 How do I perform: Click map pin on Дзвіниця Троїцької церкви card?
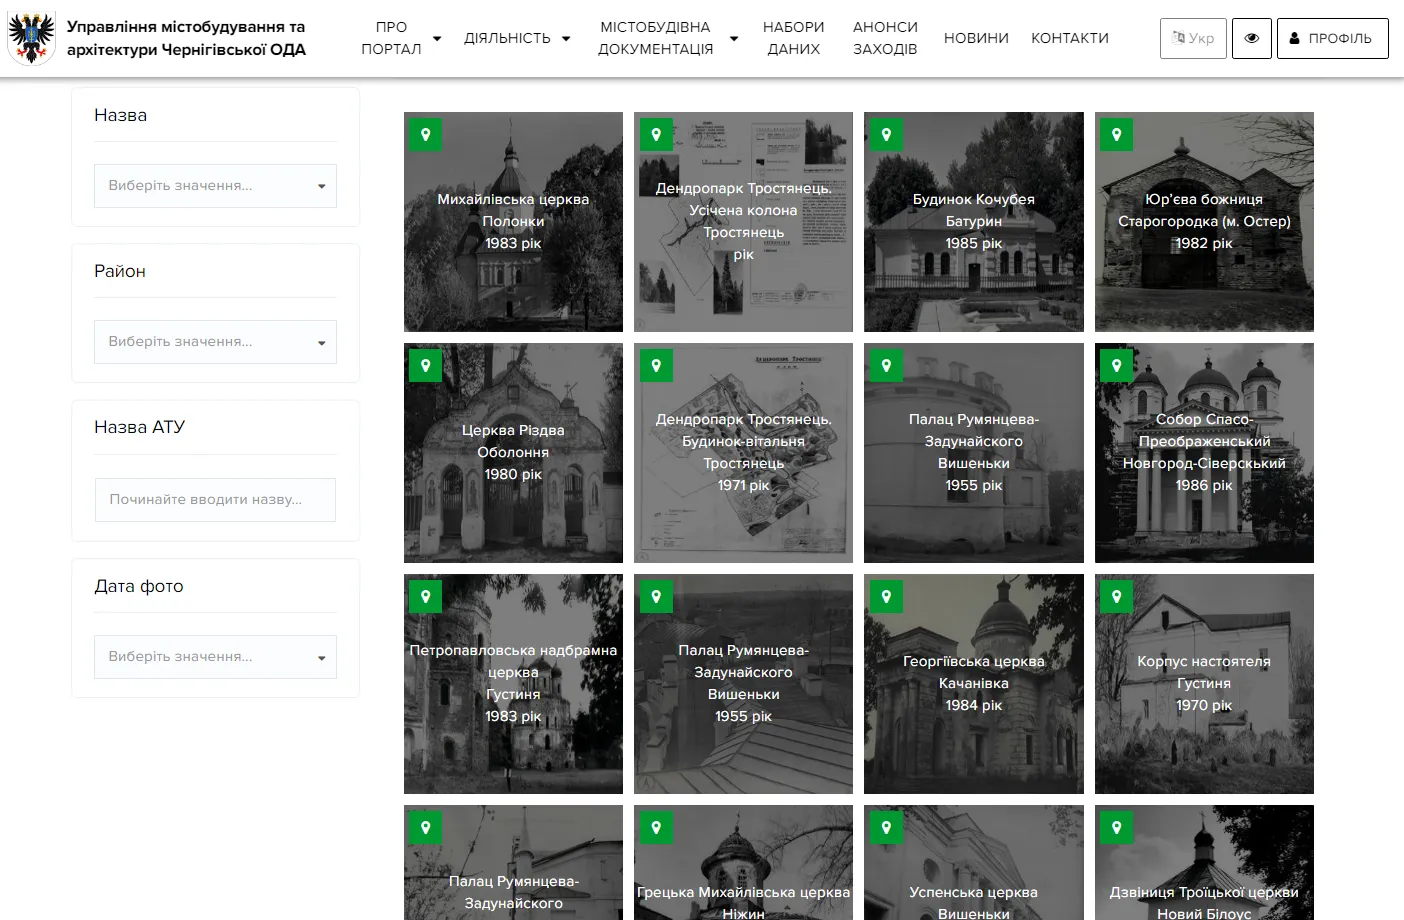1117,828
